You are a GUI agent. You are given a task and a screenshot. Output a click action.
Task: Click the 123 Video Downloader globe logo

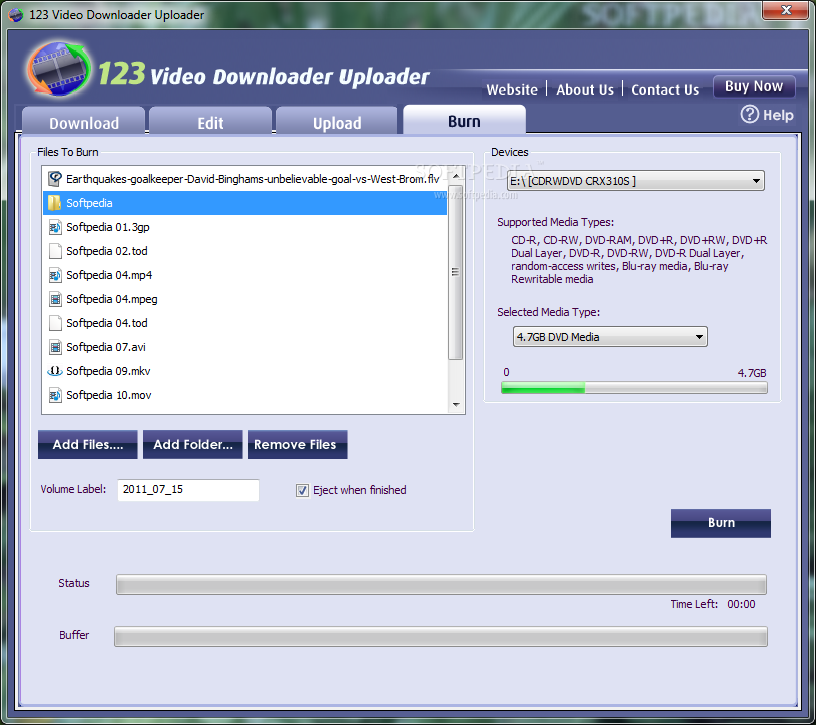[59, 69]
